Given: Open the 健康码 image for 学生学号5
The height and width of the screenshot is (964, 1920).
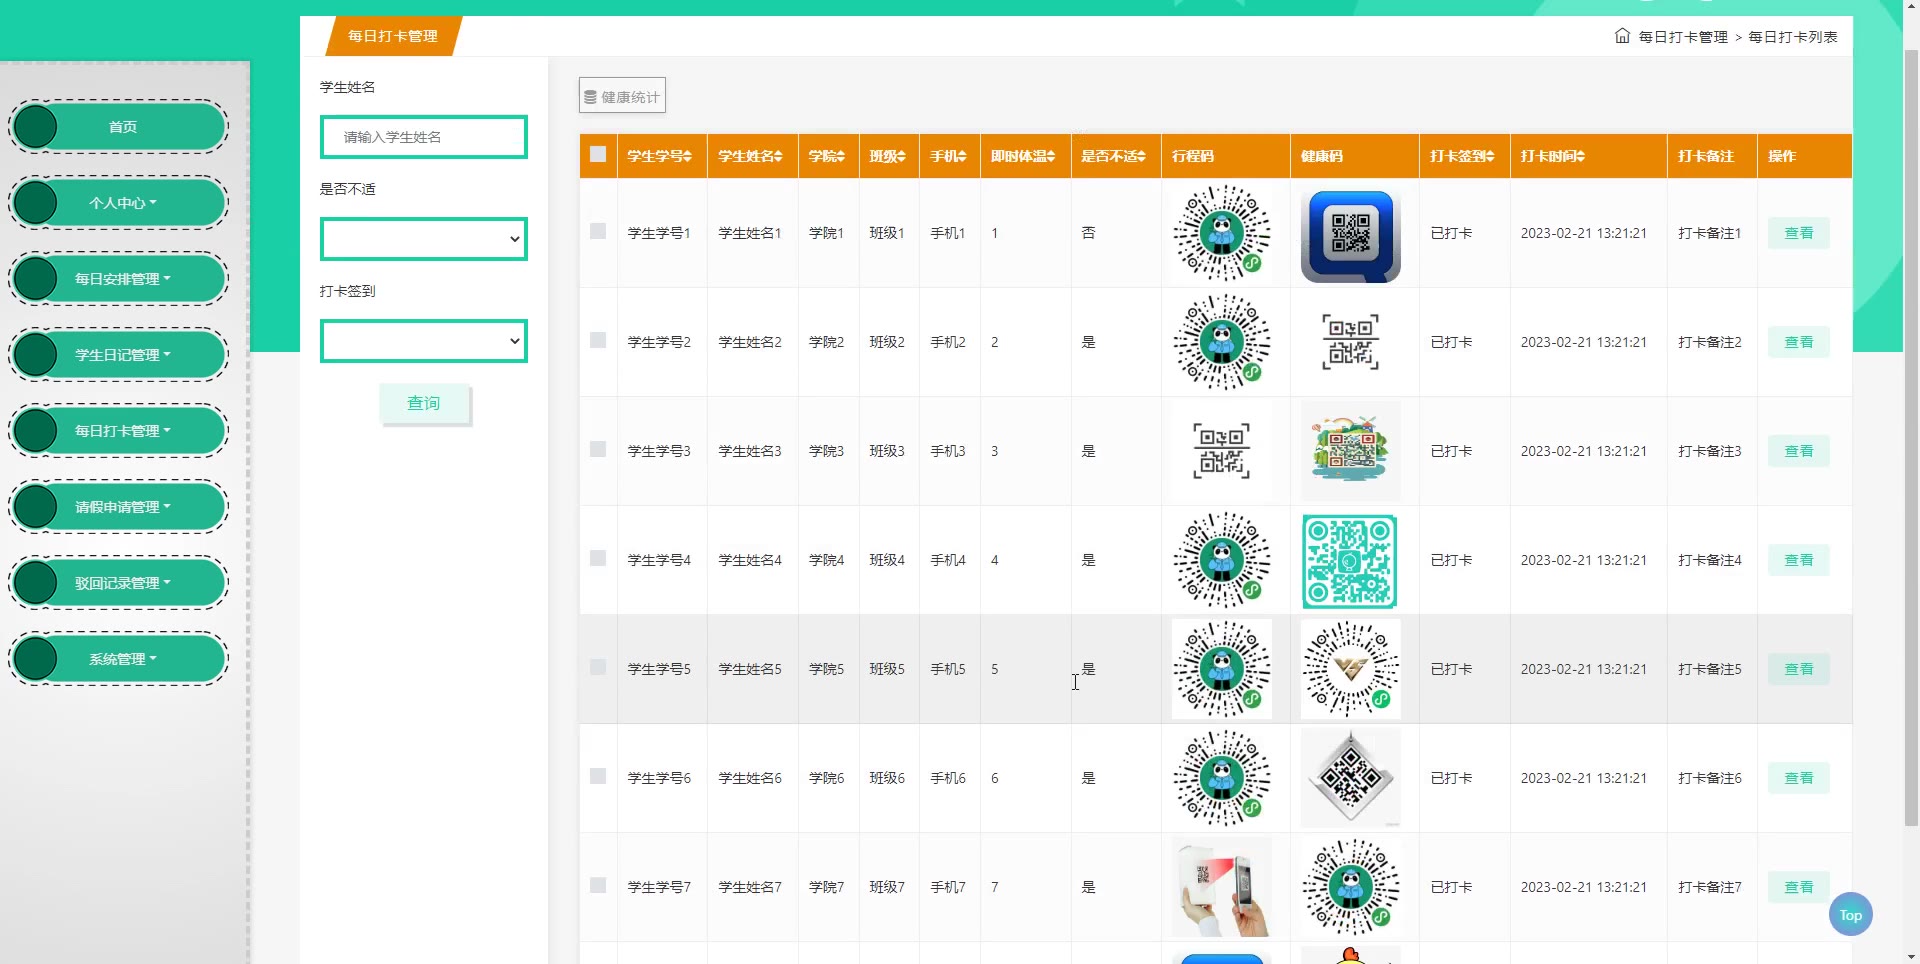Looking at the screenshot, I should pyautogui.click(x=1351, y=669).
